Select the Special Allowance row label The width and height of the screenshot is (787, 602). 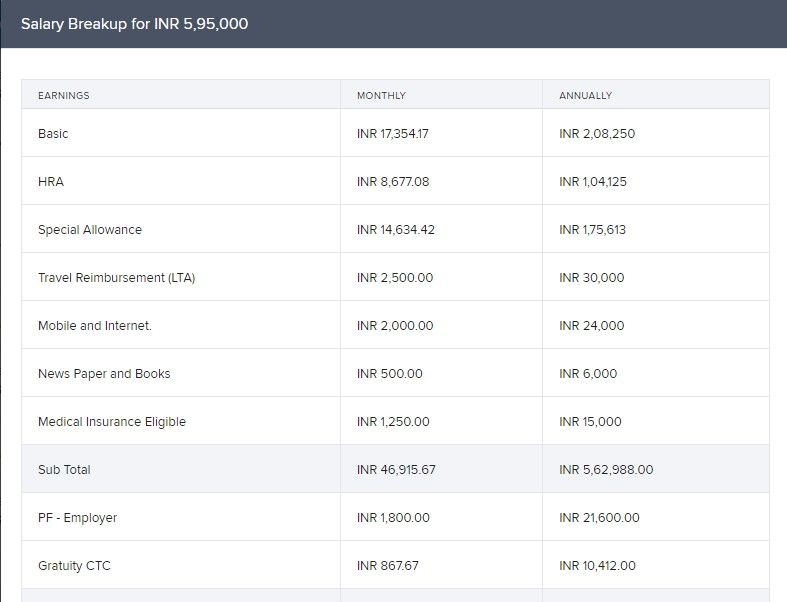(x=90, y=229)
